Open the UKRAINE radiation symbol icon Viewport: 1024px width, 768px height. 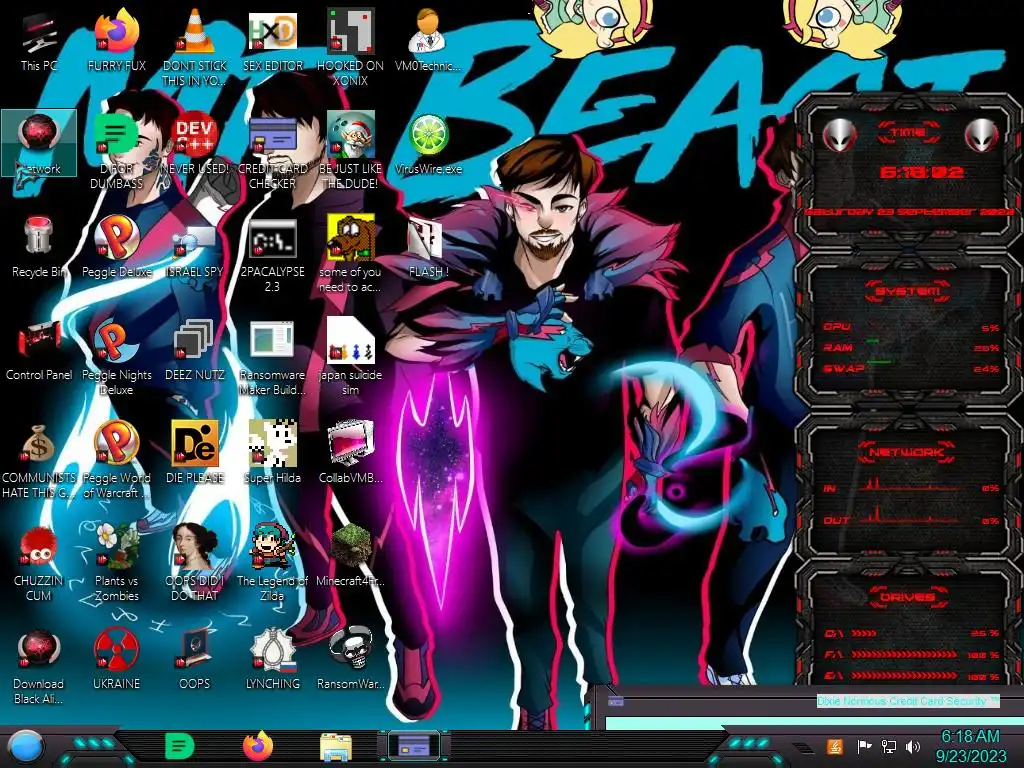point(117,658)
